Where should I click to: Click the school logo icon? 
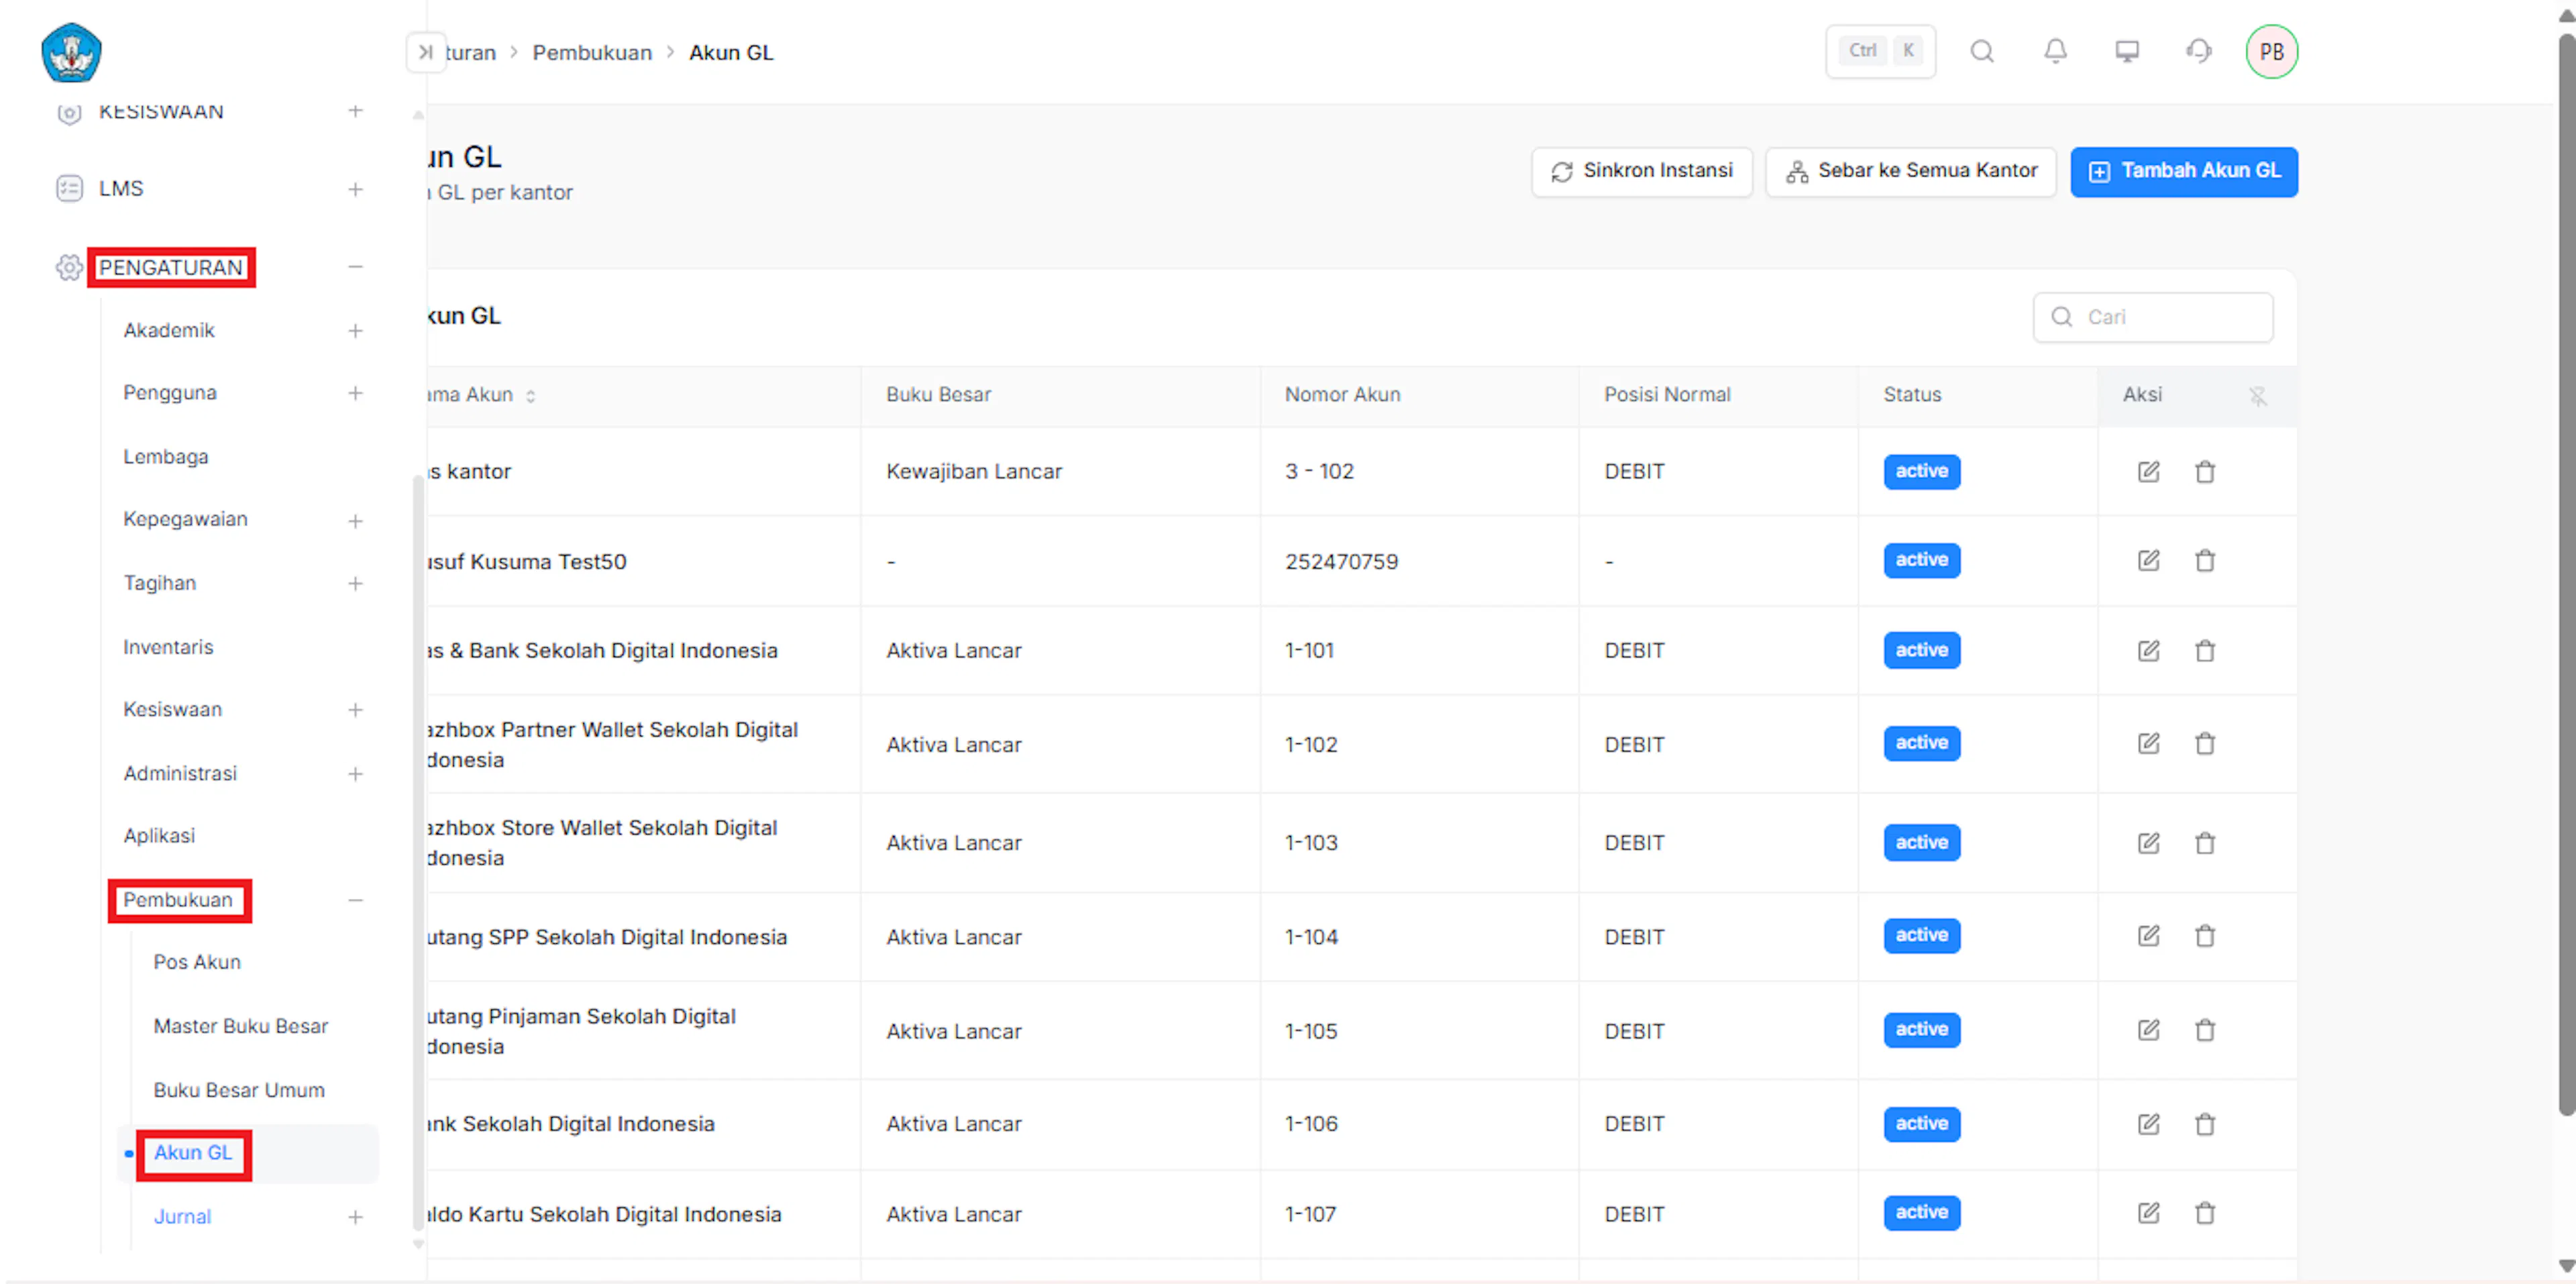(x=71, y=52)
